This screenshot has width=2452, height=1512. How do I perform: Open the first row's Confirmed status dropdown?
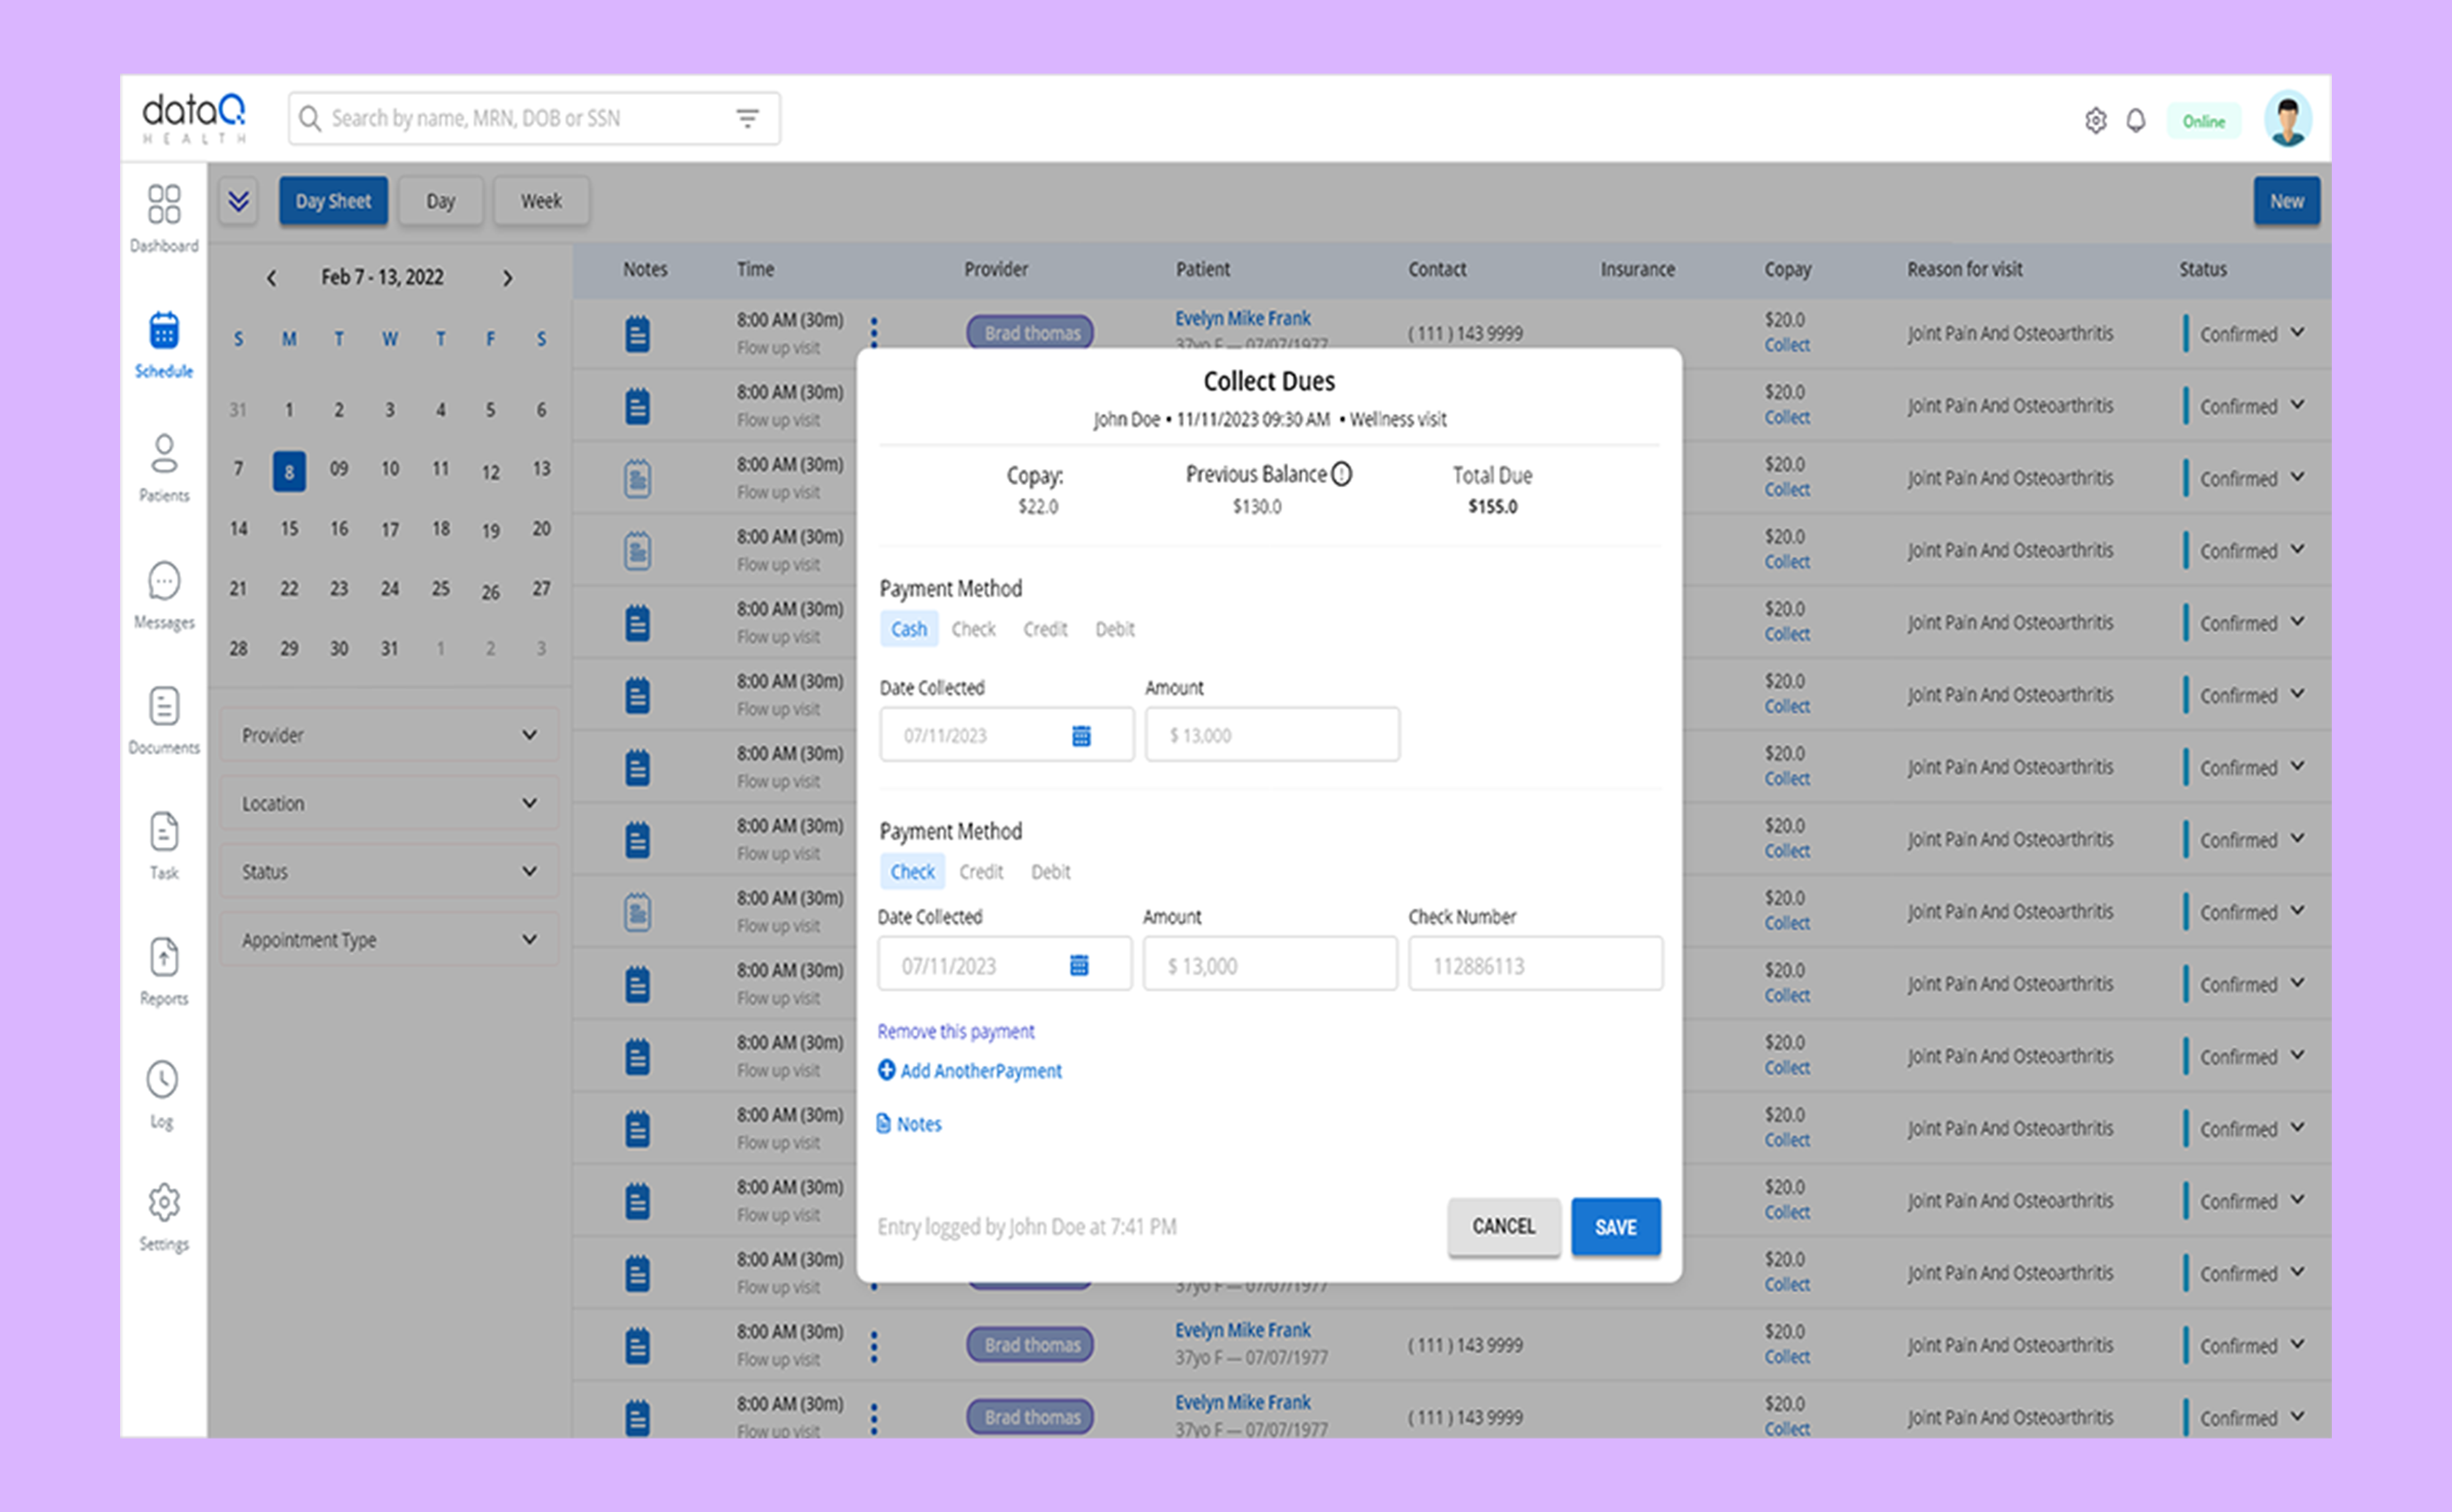[x=2297, y=333]
